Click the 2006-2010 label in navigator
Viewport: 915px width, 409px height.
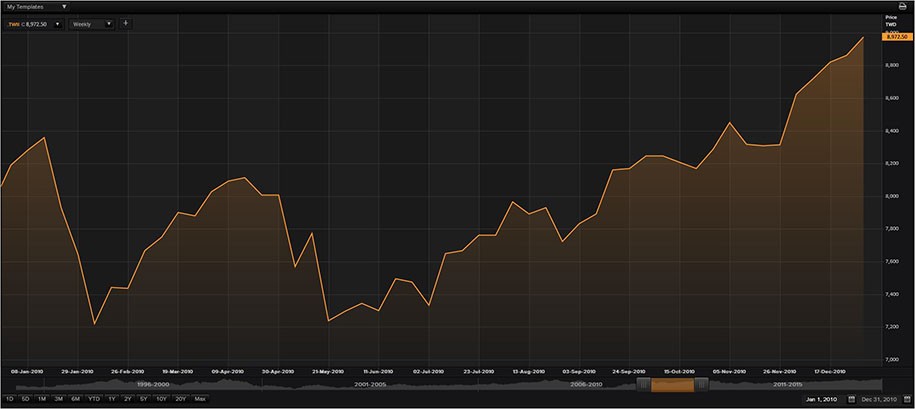click(586, 385)
